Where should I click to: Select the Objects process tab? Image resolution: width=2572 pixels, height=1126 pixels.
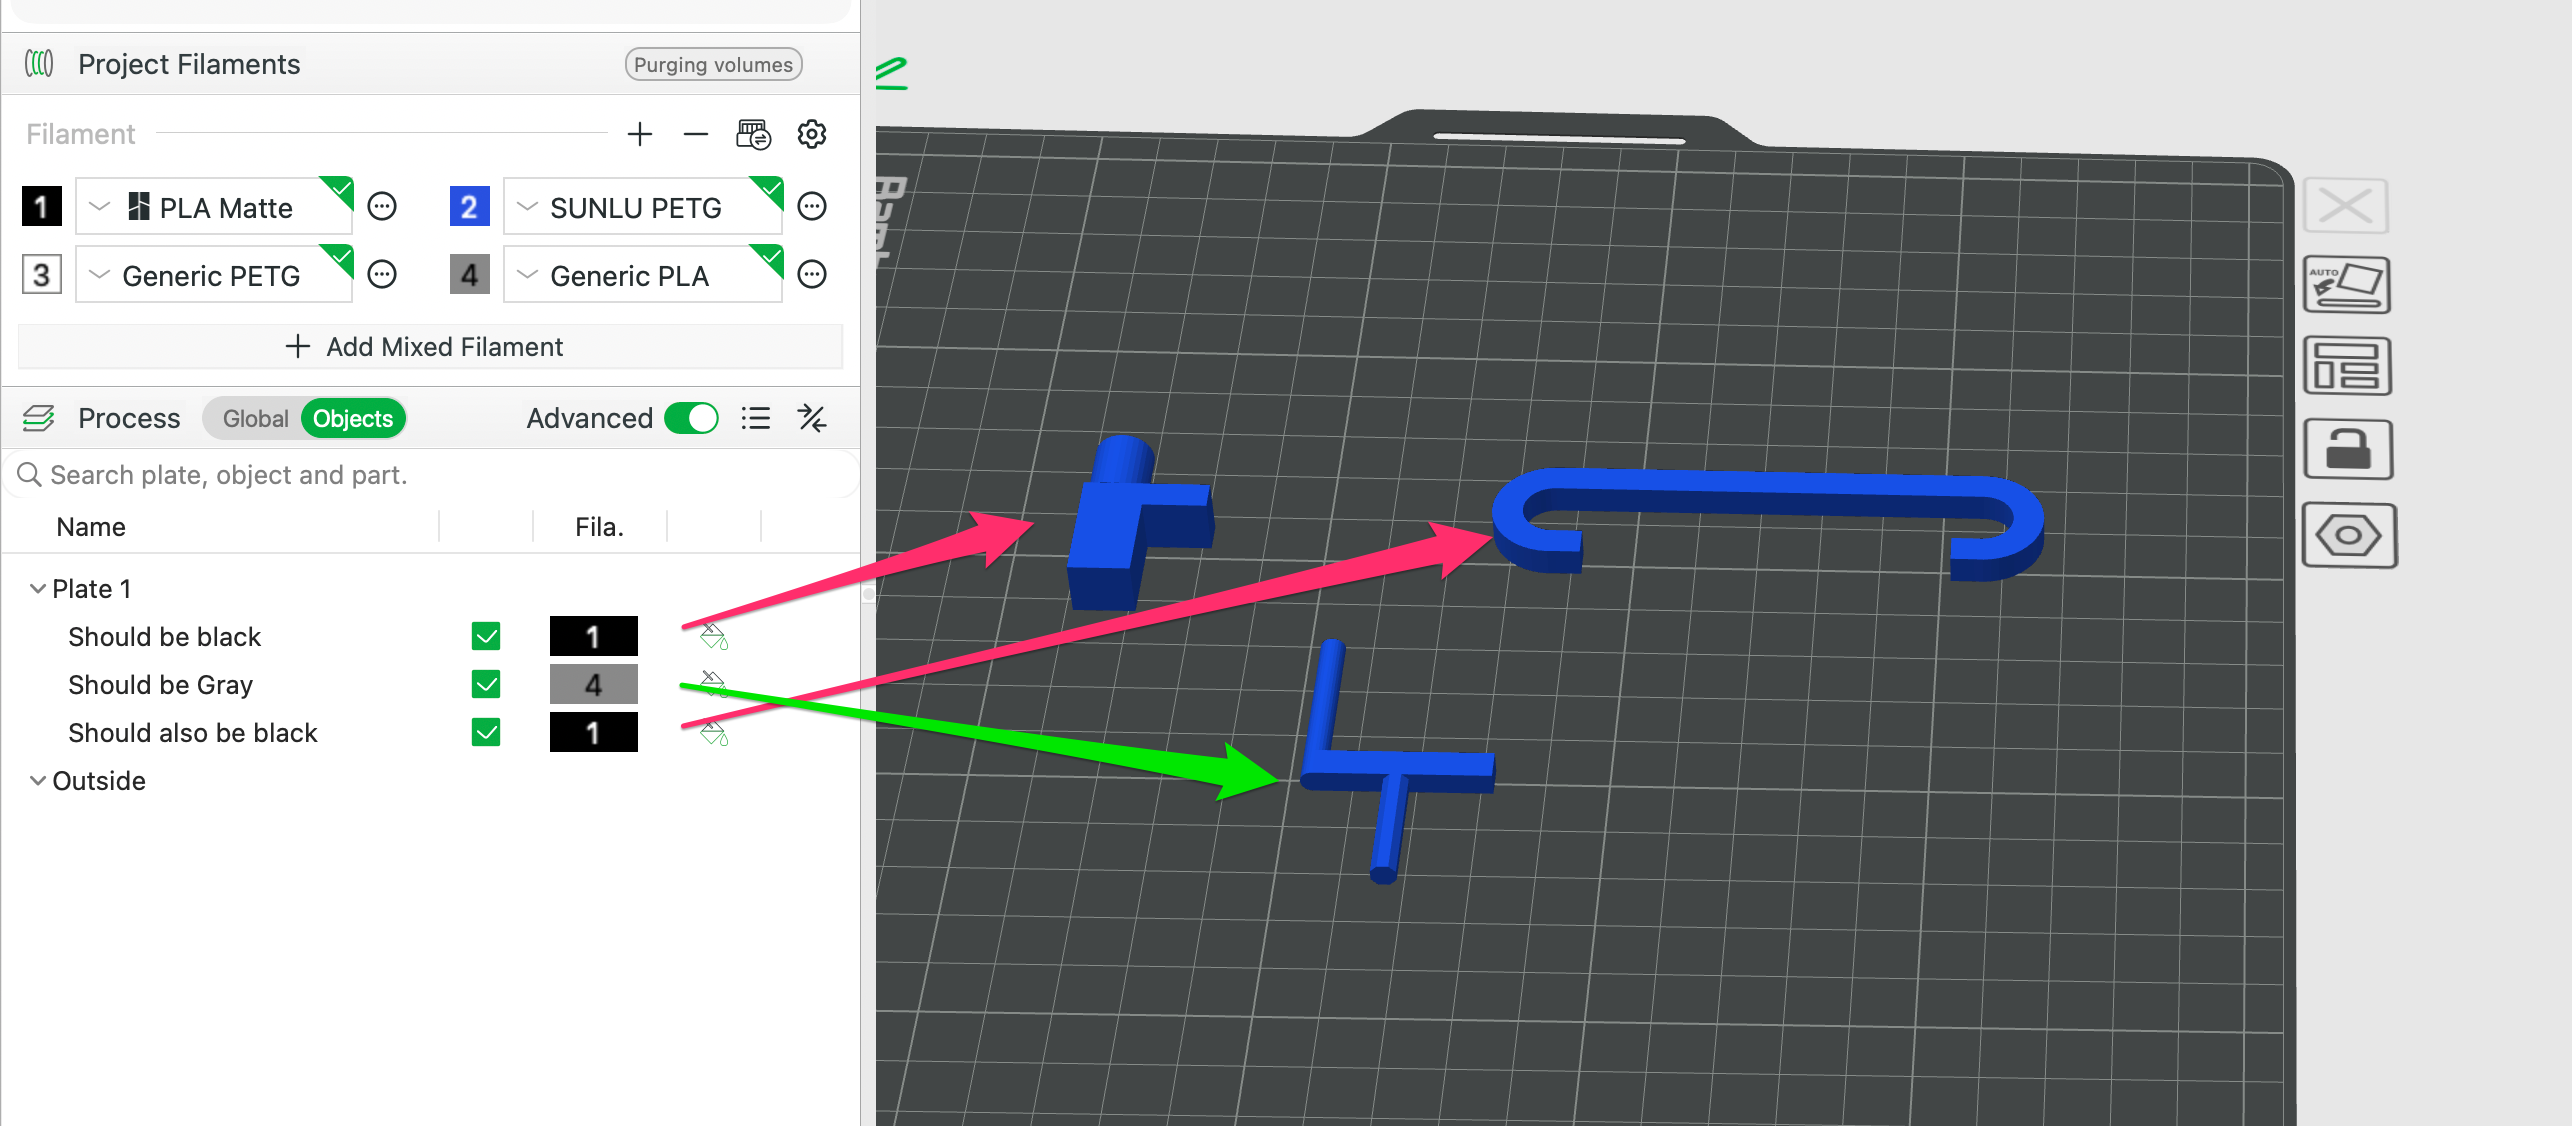tap(353, 418)
